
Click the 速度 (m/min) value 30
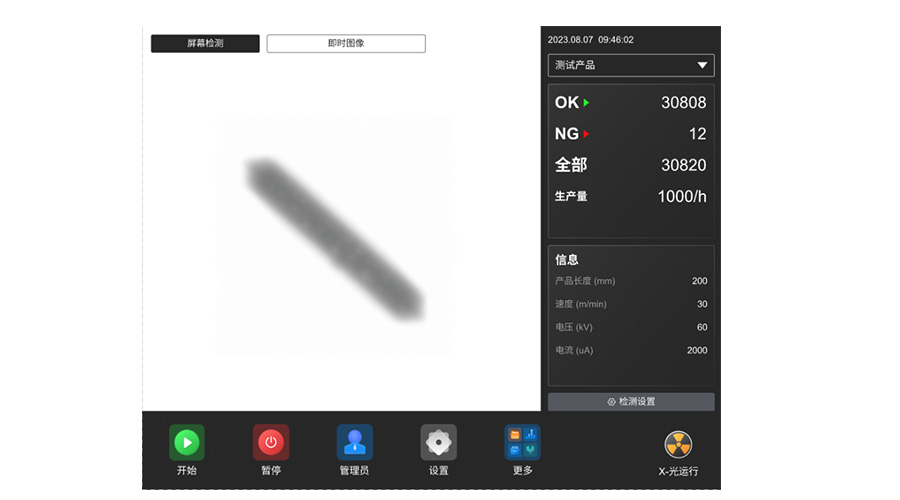pyautogui.click(x=702, y=304)
